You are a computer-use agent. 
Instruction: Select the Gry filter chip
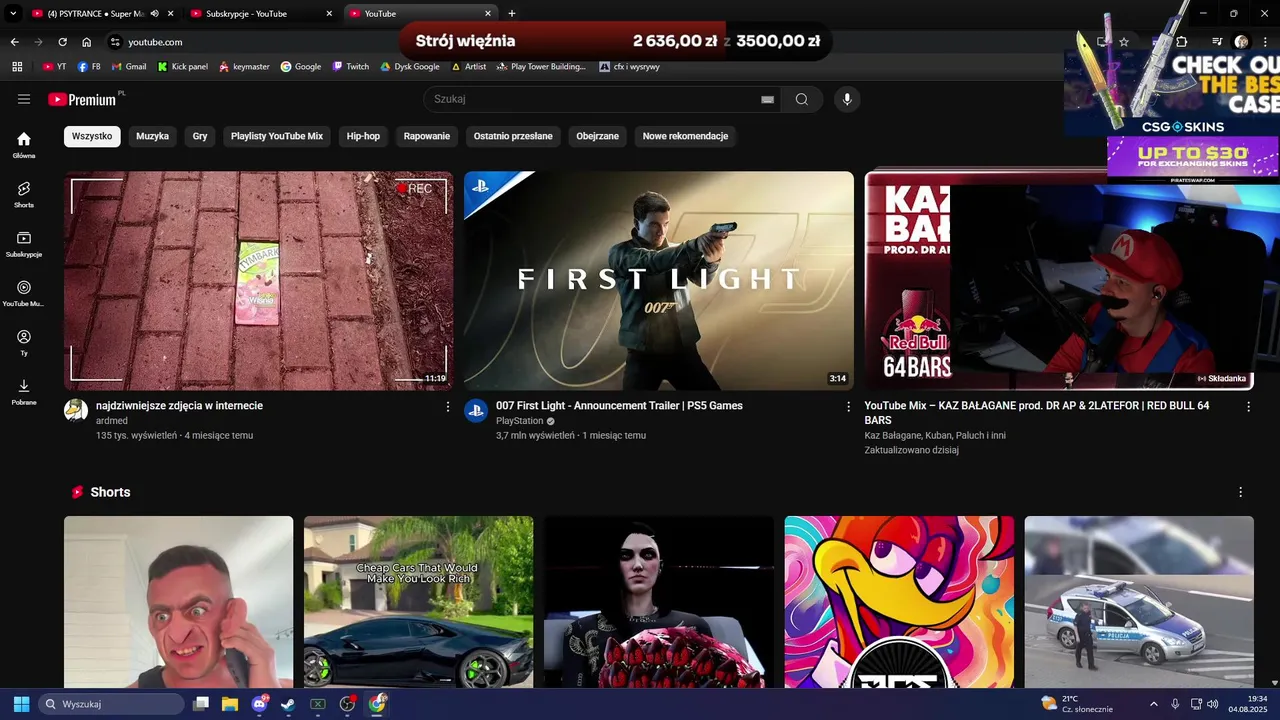[x=200, y=136]
